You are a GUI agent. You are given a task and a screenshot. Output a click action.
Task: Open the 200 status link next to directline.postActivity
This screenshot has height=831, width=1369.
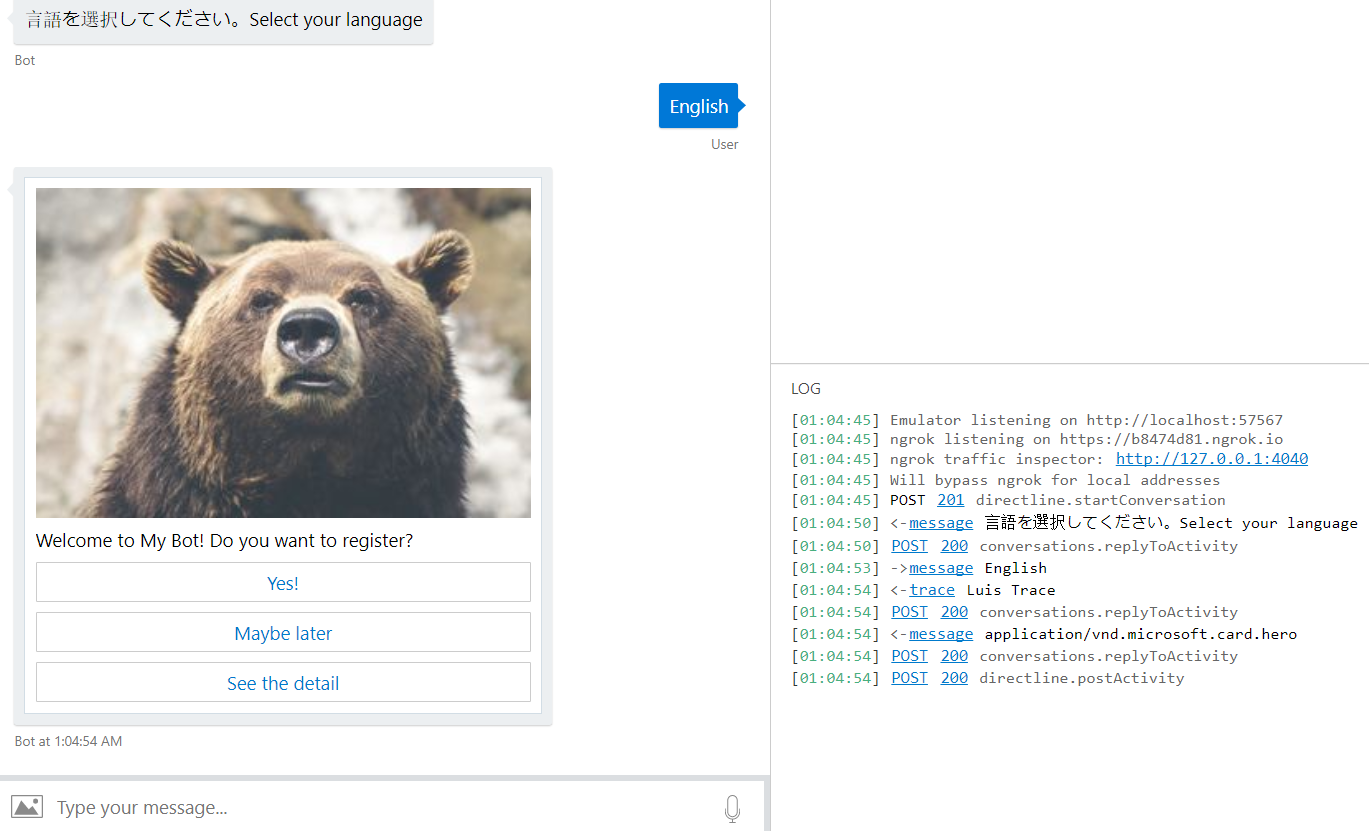click(954, 677)
